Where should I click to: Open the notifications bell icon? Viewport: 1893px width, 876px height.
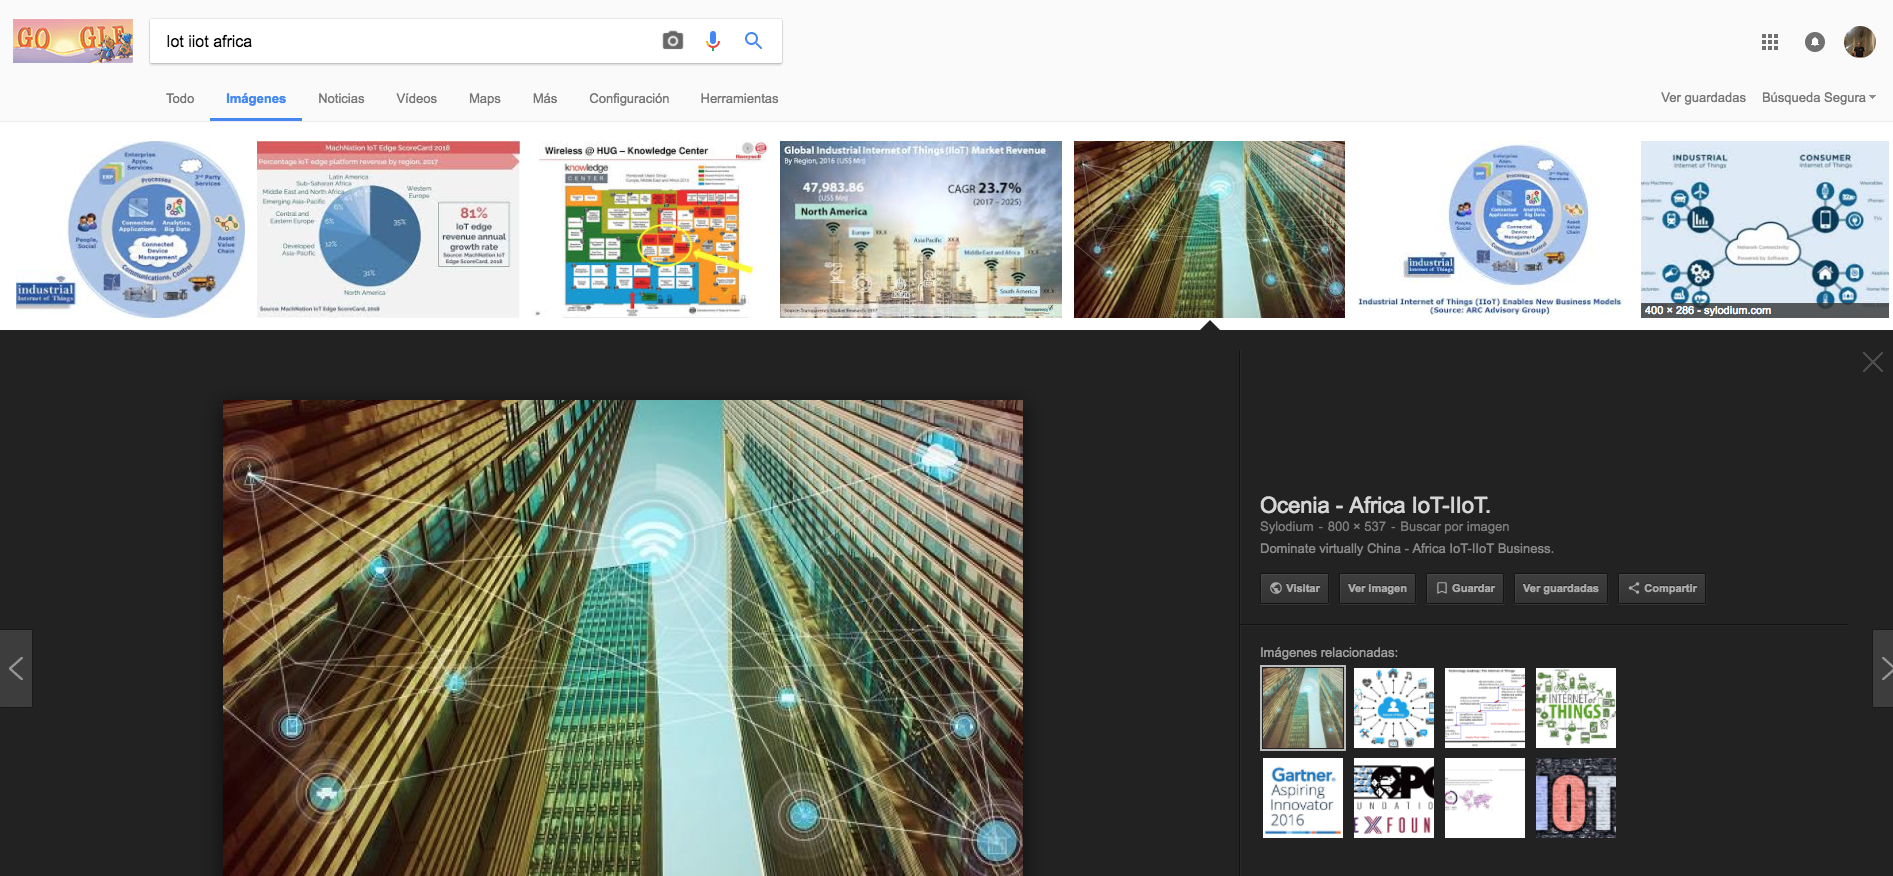[1814, 42]
